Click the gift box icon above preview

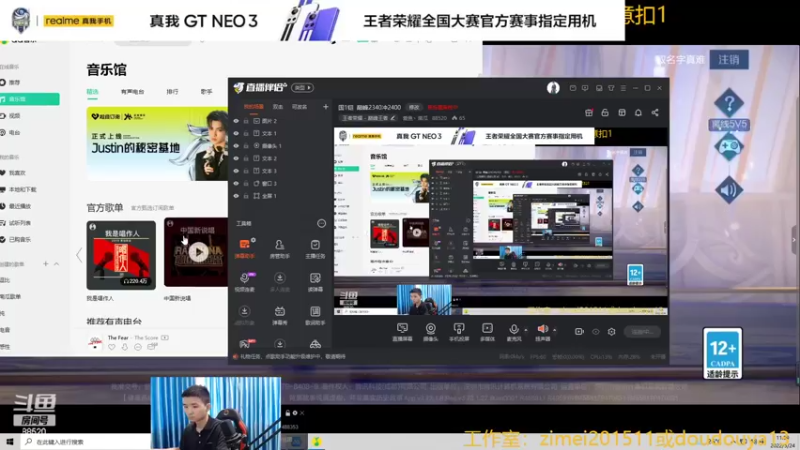coord(589,113)
